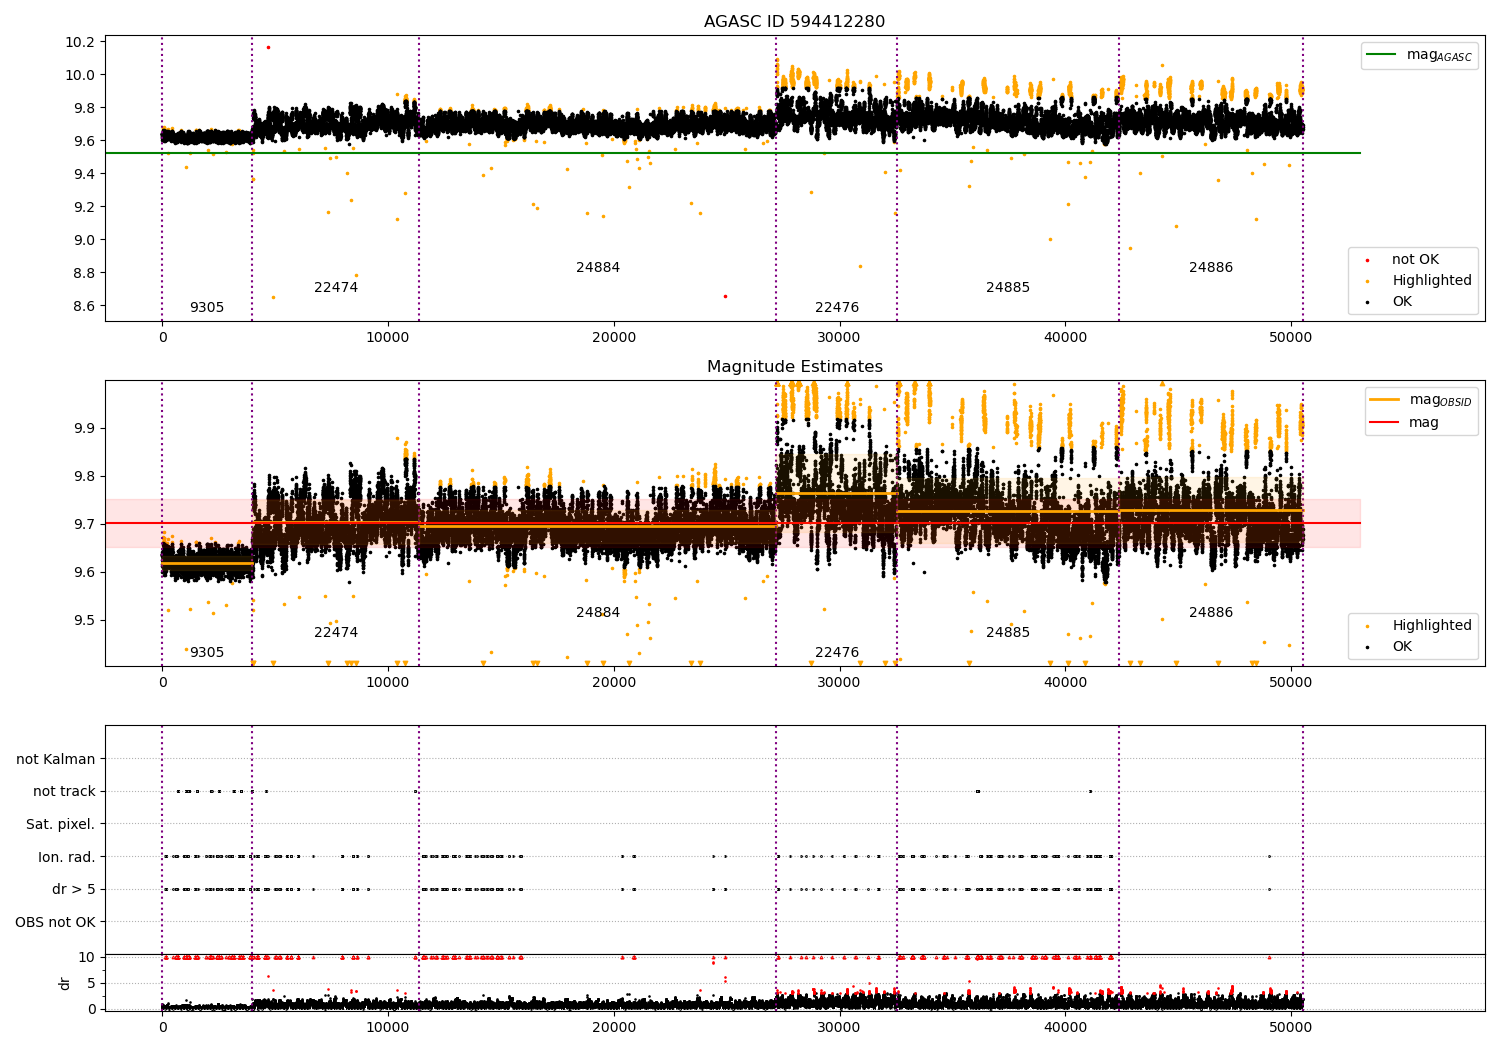Viewport: 1500px width, 1050px height.
Task: Click the 'Sat. pixel.' row label
Action: pyautogui.click(x=61, y=825)
